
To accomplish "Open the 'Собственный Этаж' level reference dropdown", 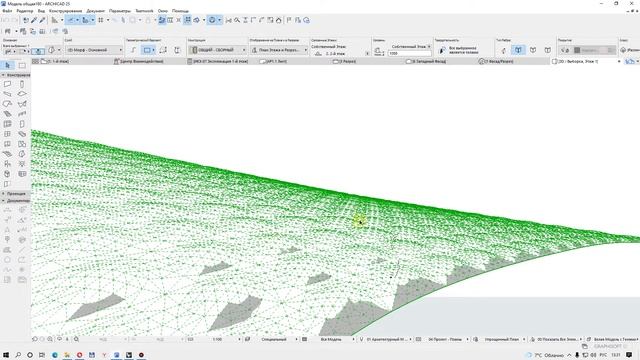I will [x=411, y=47].
